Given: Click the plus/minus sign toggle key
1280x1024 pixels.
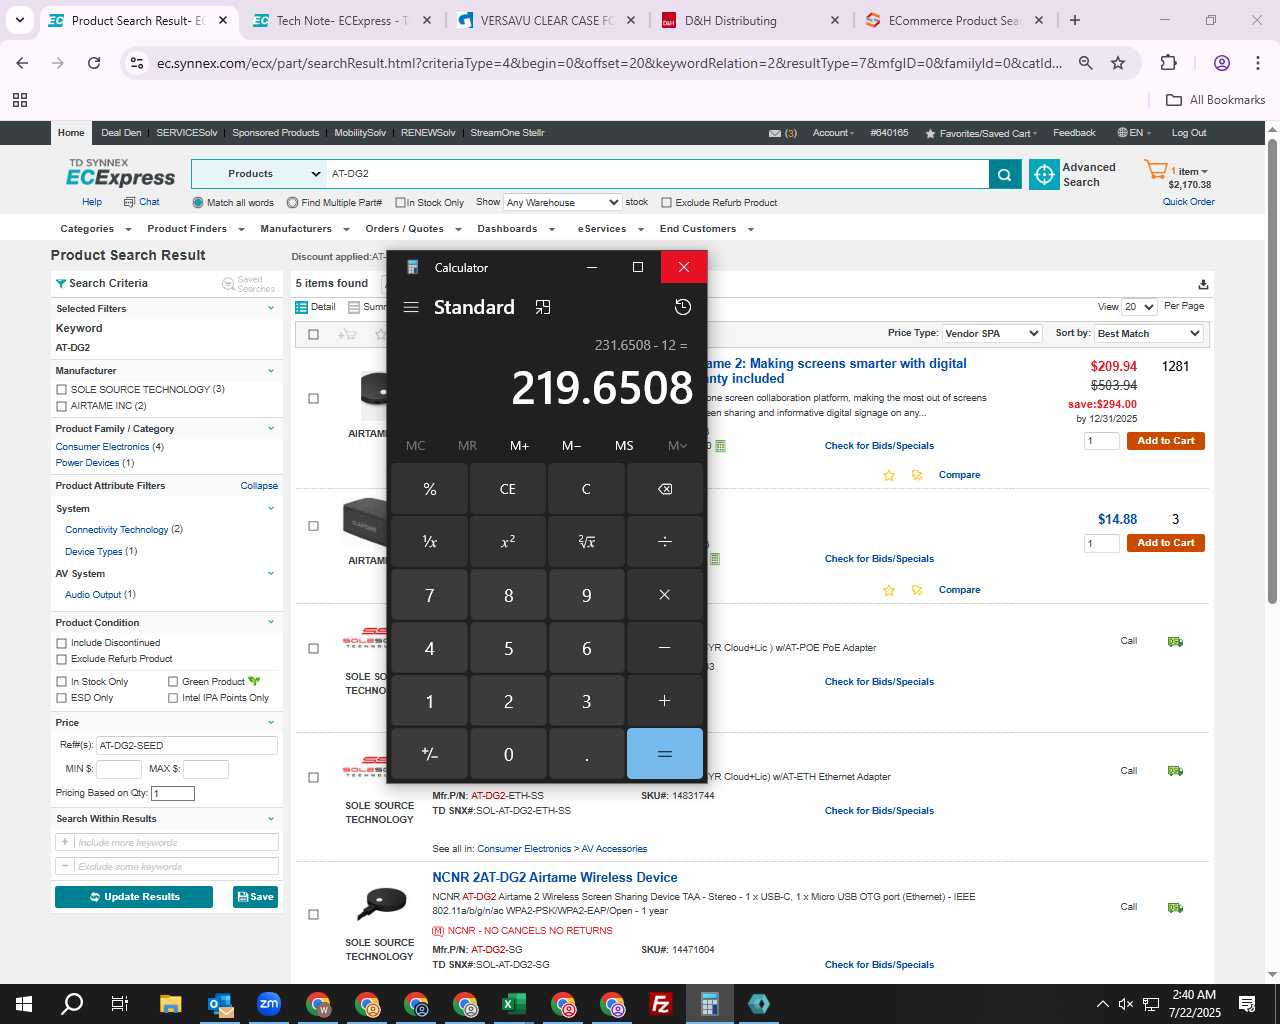Looking at the screenshot, I should [x=430, y=753].
